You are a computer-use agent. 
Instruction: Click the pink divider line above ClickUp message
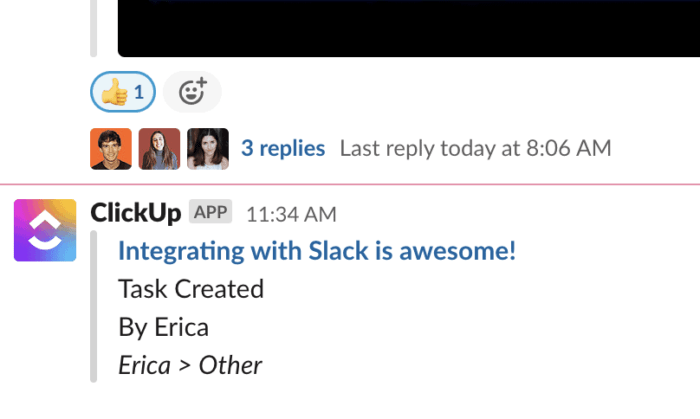[350, 183]
